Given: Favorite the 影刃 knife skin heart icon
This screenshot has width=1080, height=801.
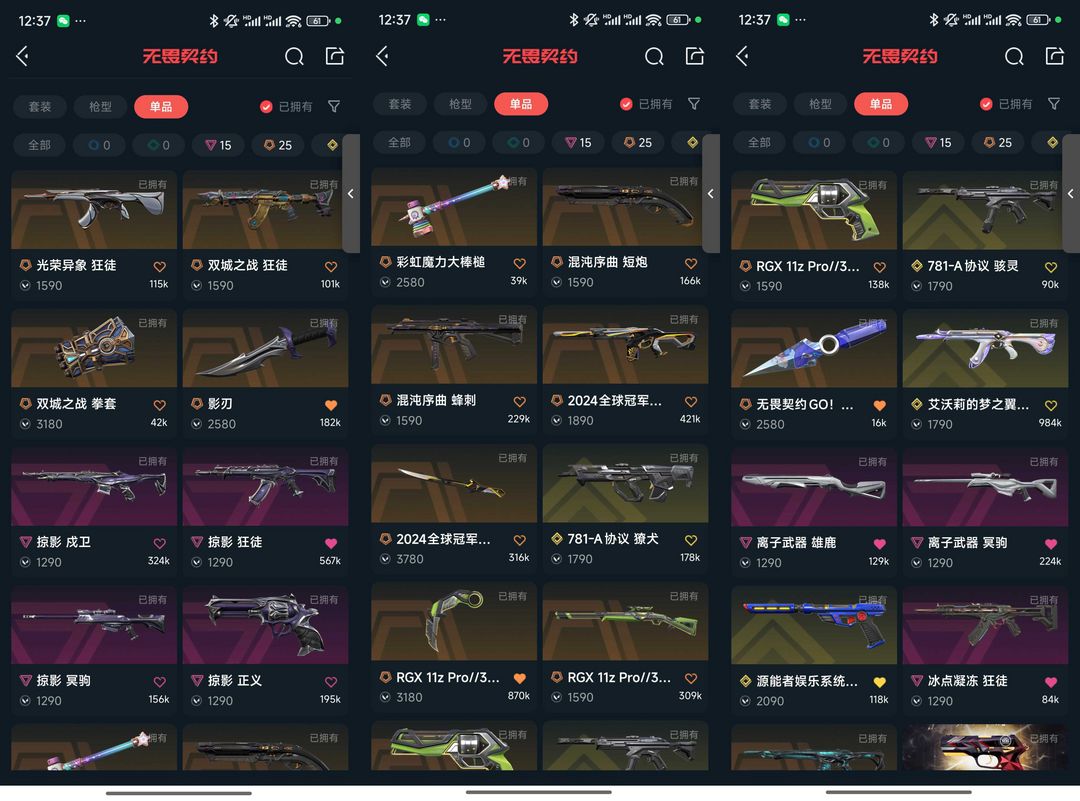Looking at the screenshot, I should pos(331,405).
